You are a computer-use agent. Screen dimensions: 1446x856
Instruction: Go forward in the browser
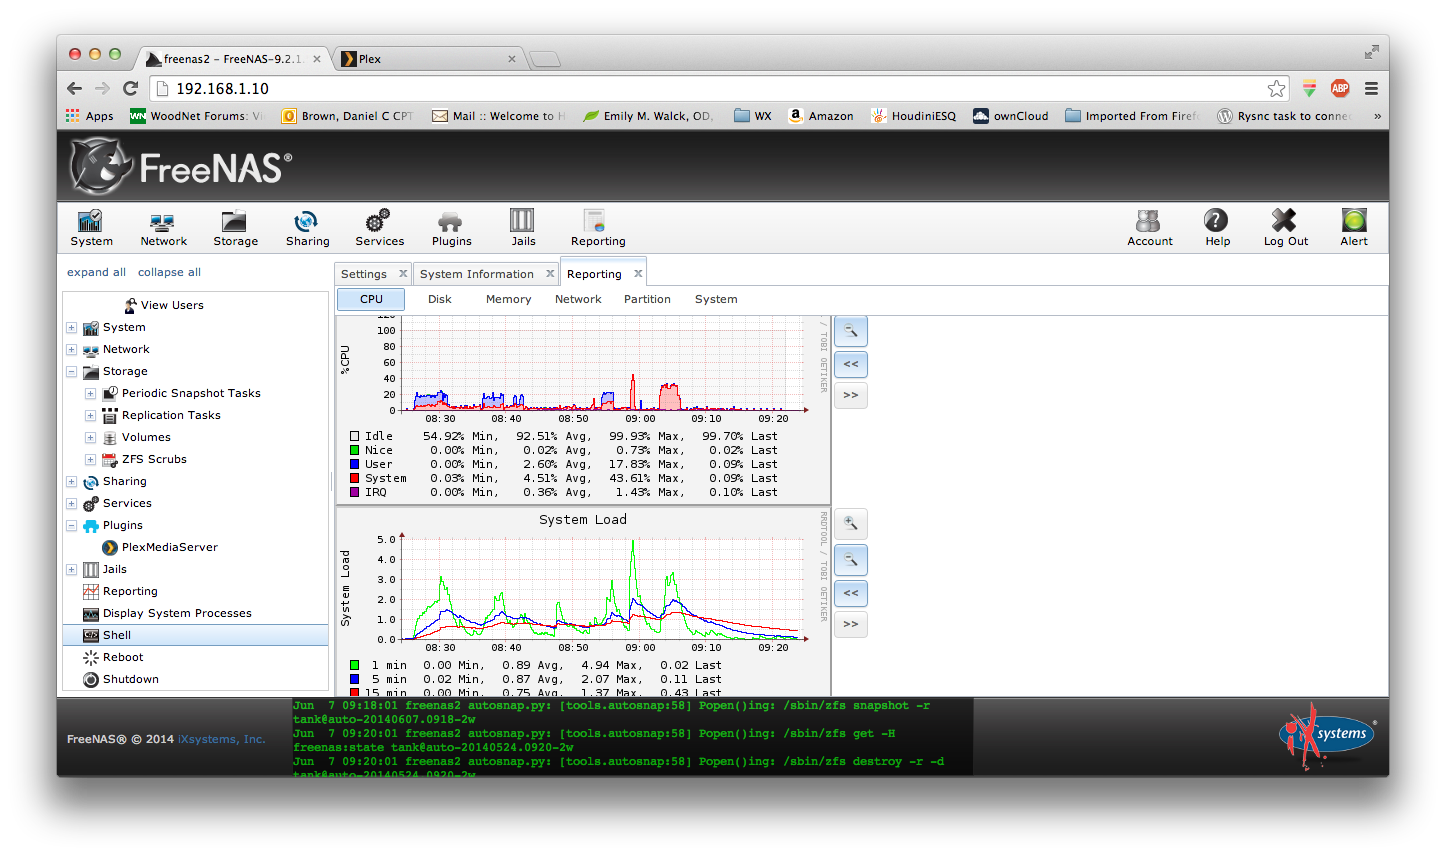[x=102, y=88]
